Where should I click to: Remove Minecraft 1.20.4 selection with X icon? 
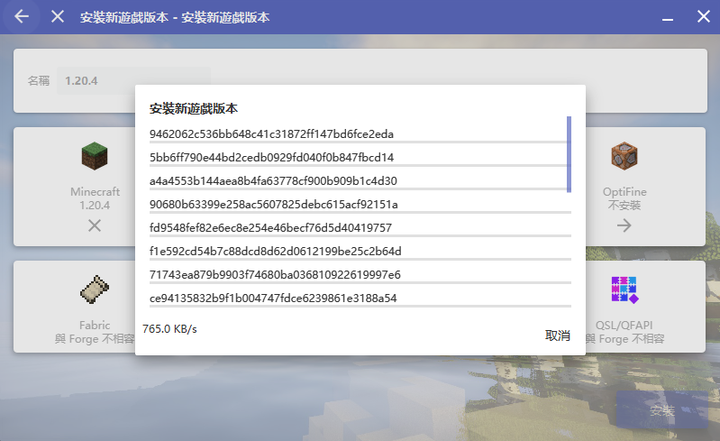(x=95, y=226)
